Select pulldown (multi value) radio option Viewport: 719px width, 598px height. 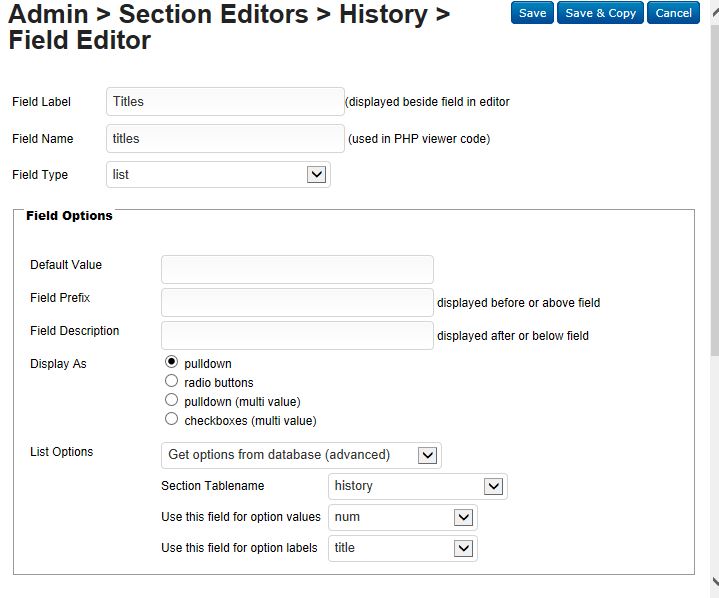coord(171,400)
